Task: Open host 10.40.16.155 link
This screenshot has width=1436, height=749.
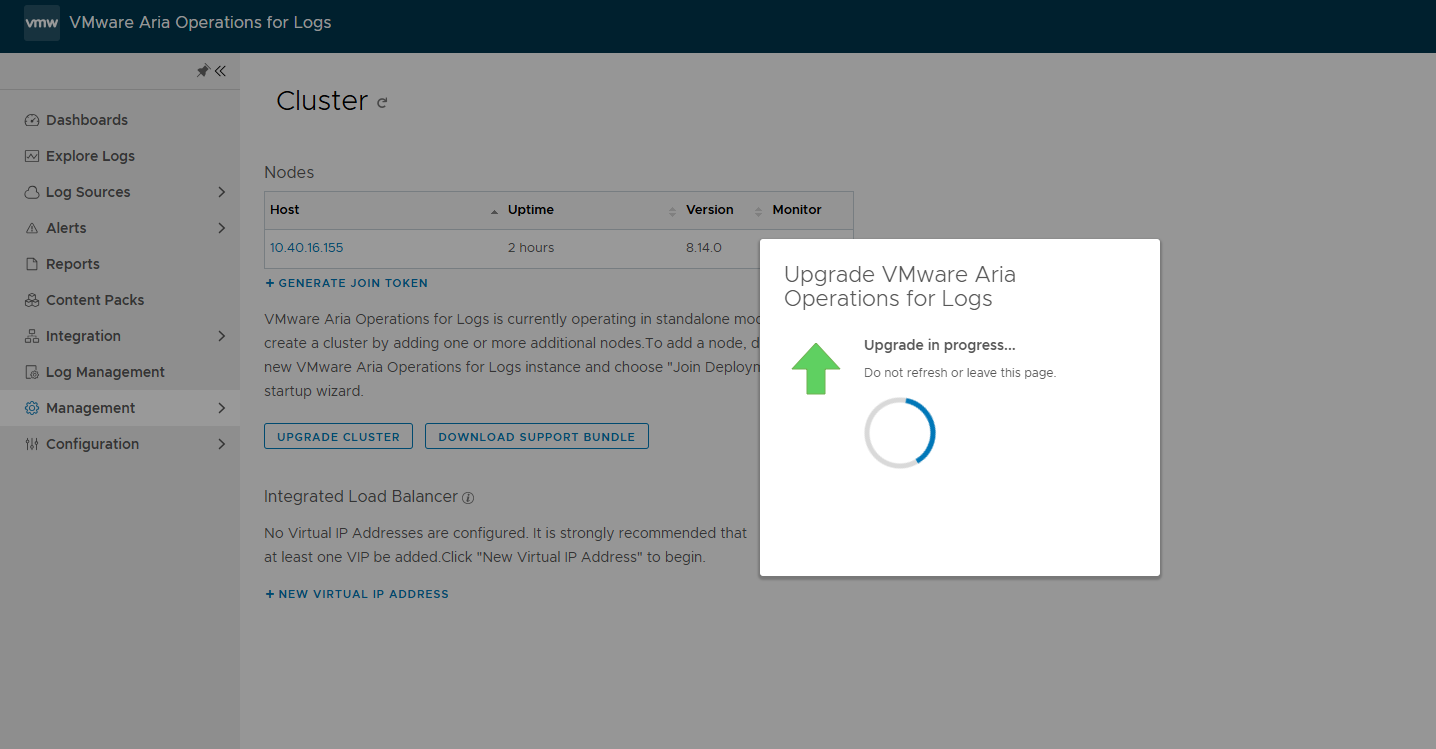Action: point(306,247)
